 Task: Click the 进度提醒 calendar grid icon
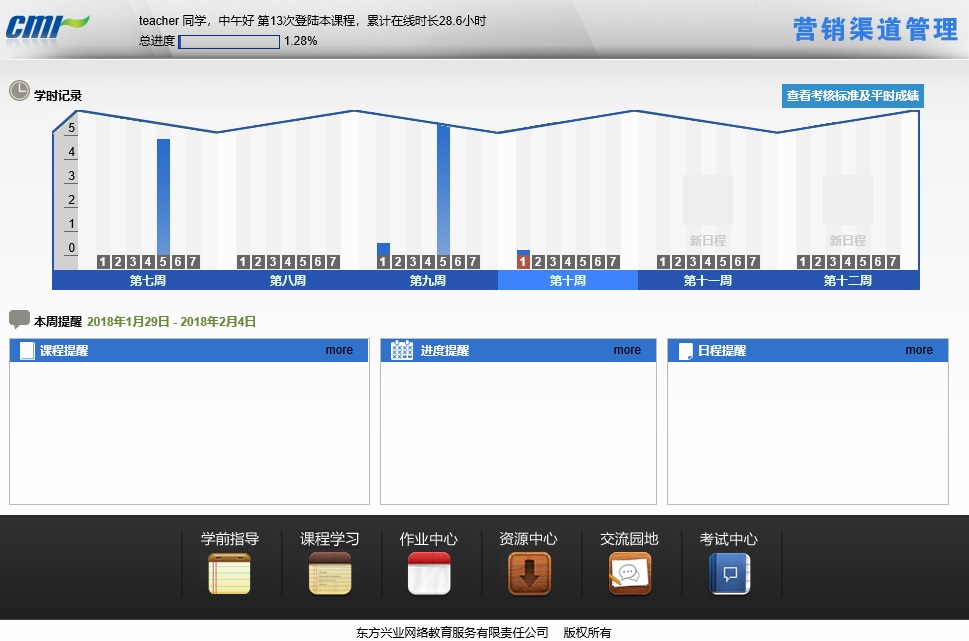point(402,350)
